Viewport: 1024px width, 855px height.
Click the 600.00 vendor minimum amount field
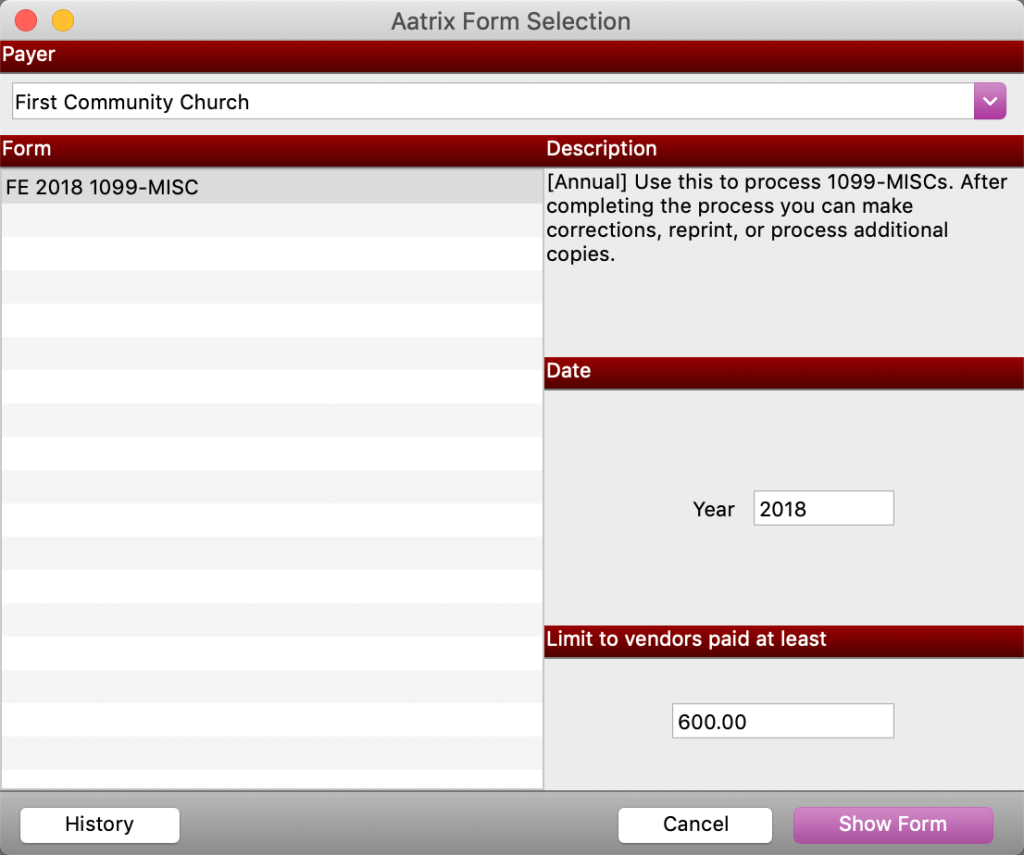point(782,721)
